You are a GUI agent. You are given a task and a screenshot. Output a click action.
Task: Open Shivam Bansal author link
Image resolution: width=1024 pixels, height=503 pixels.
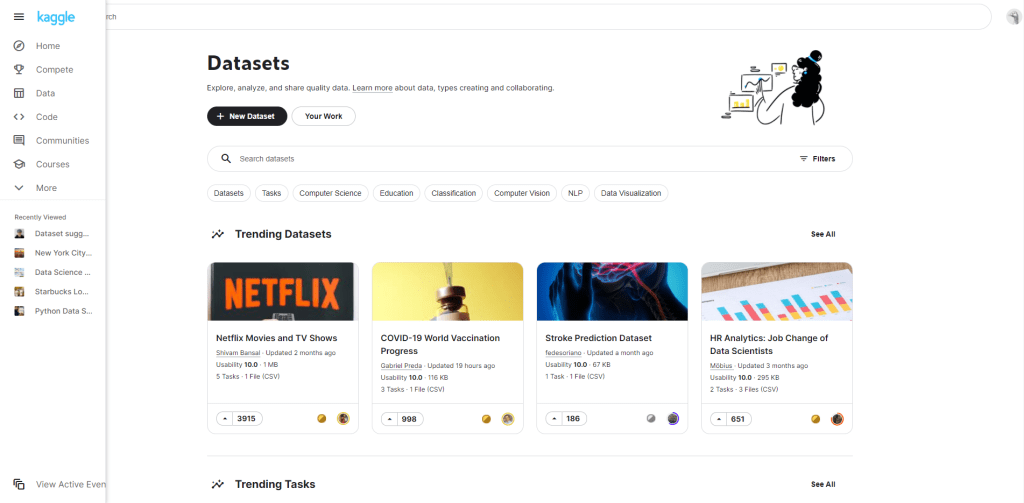[x=238, y=353]
